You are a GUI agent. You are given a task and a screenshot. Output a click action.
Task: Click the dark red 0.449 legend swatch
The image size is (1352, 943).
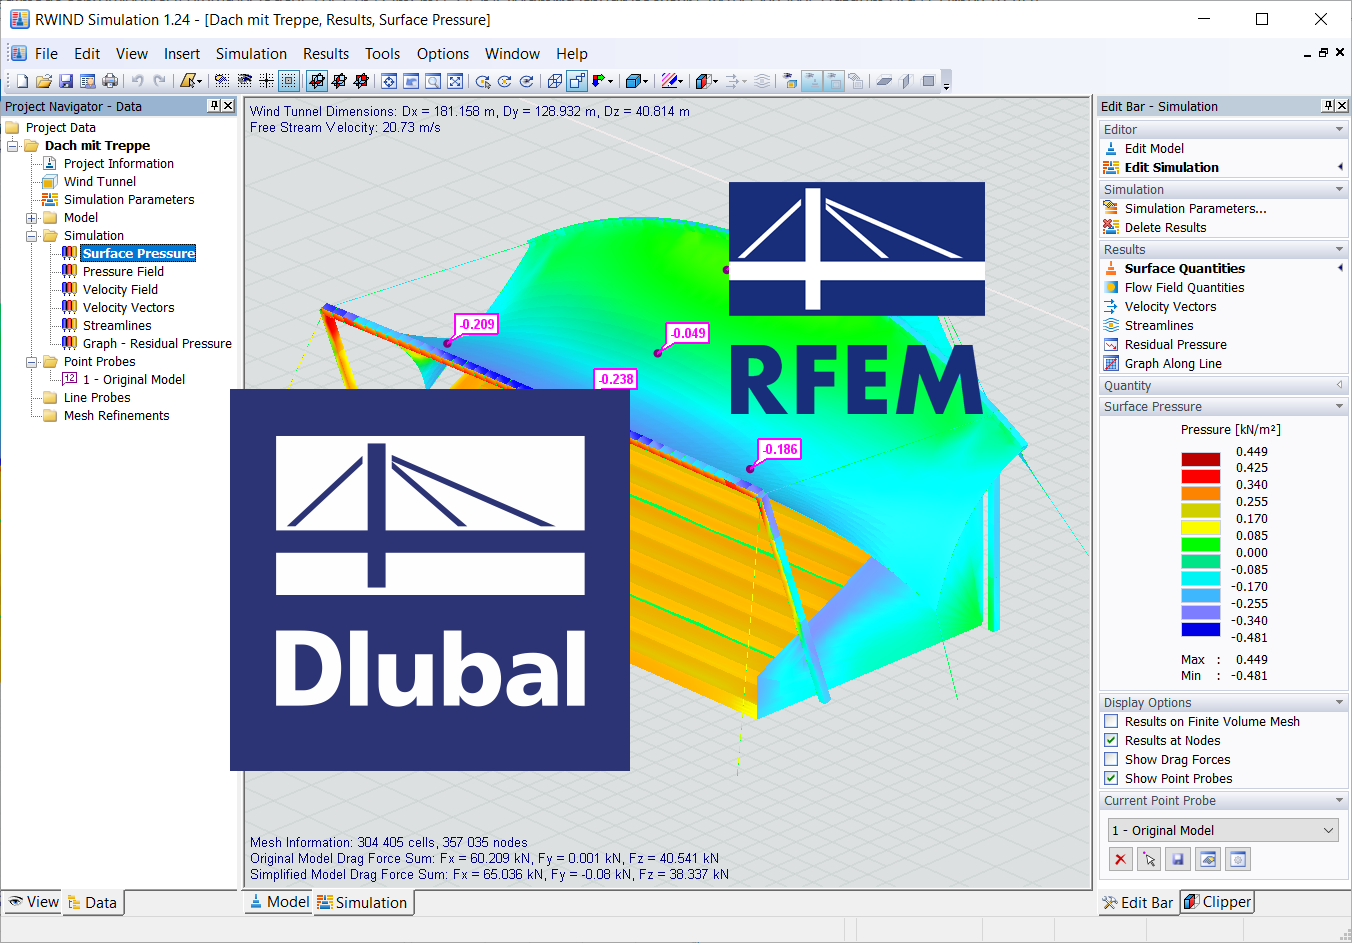point(1200,459)
